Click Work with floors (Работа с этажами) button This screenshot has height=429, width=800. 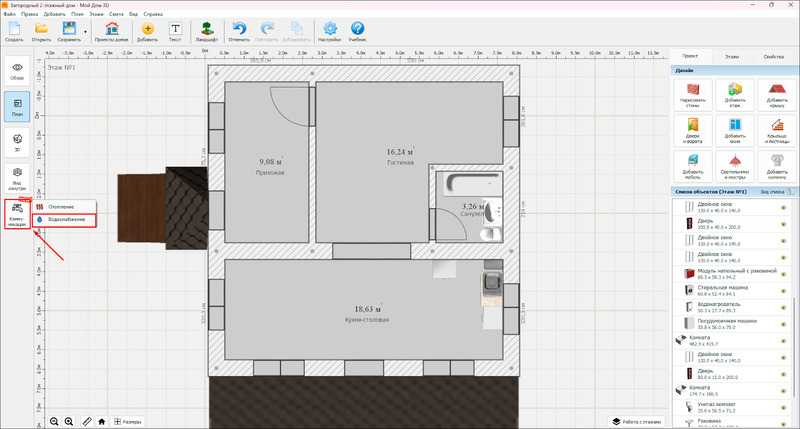coord(637,422)
